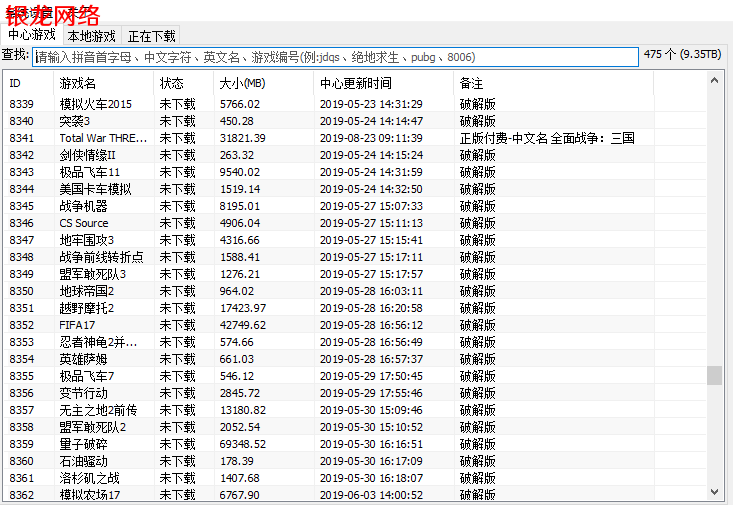This screenshot has width=733, height=505.
Task: Click the timestamp 2019-05-23 14:31:29
Action: [x=371, y=104]
